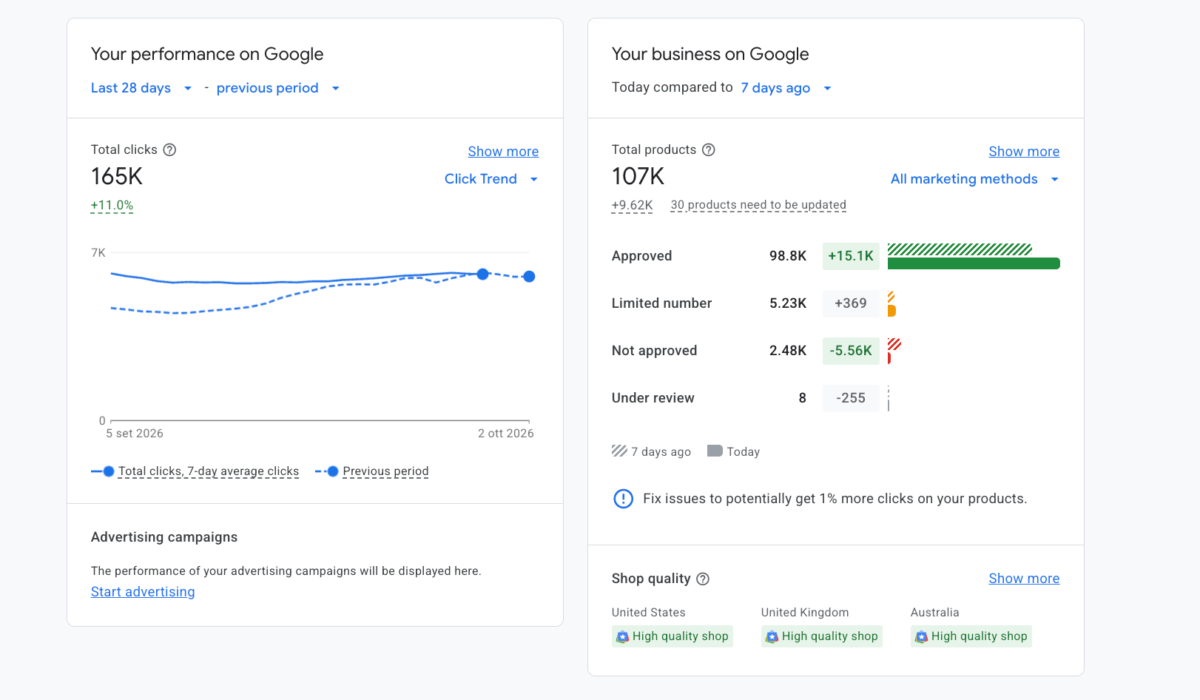Click United Kingdom High quality shop badge

[x=821, y=636]
